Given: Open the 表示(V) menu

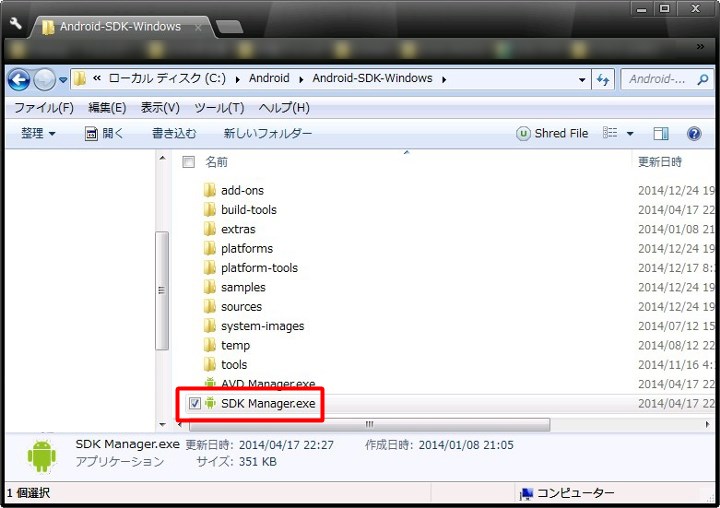Looking at the screenshot, I should [x=160, y=108].
